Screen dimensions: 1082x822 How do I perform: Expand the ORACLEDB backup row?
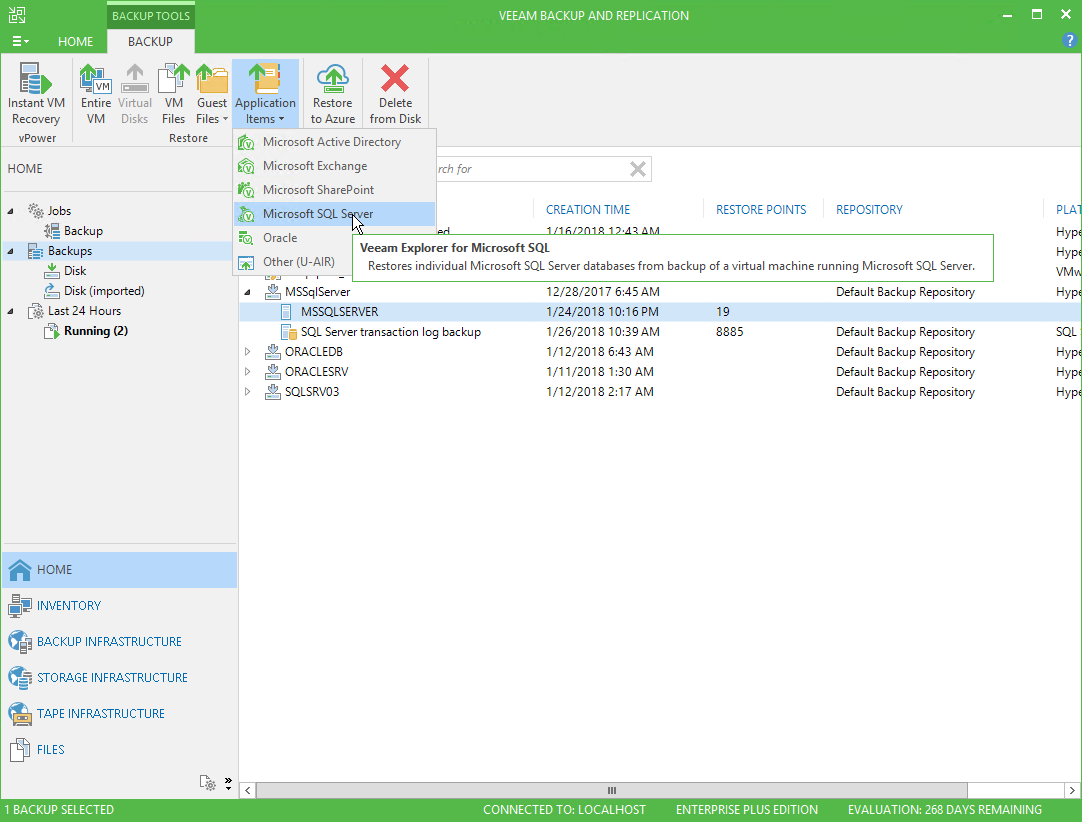(x=247, y=352)
